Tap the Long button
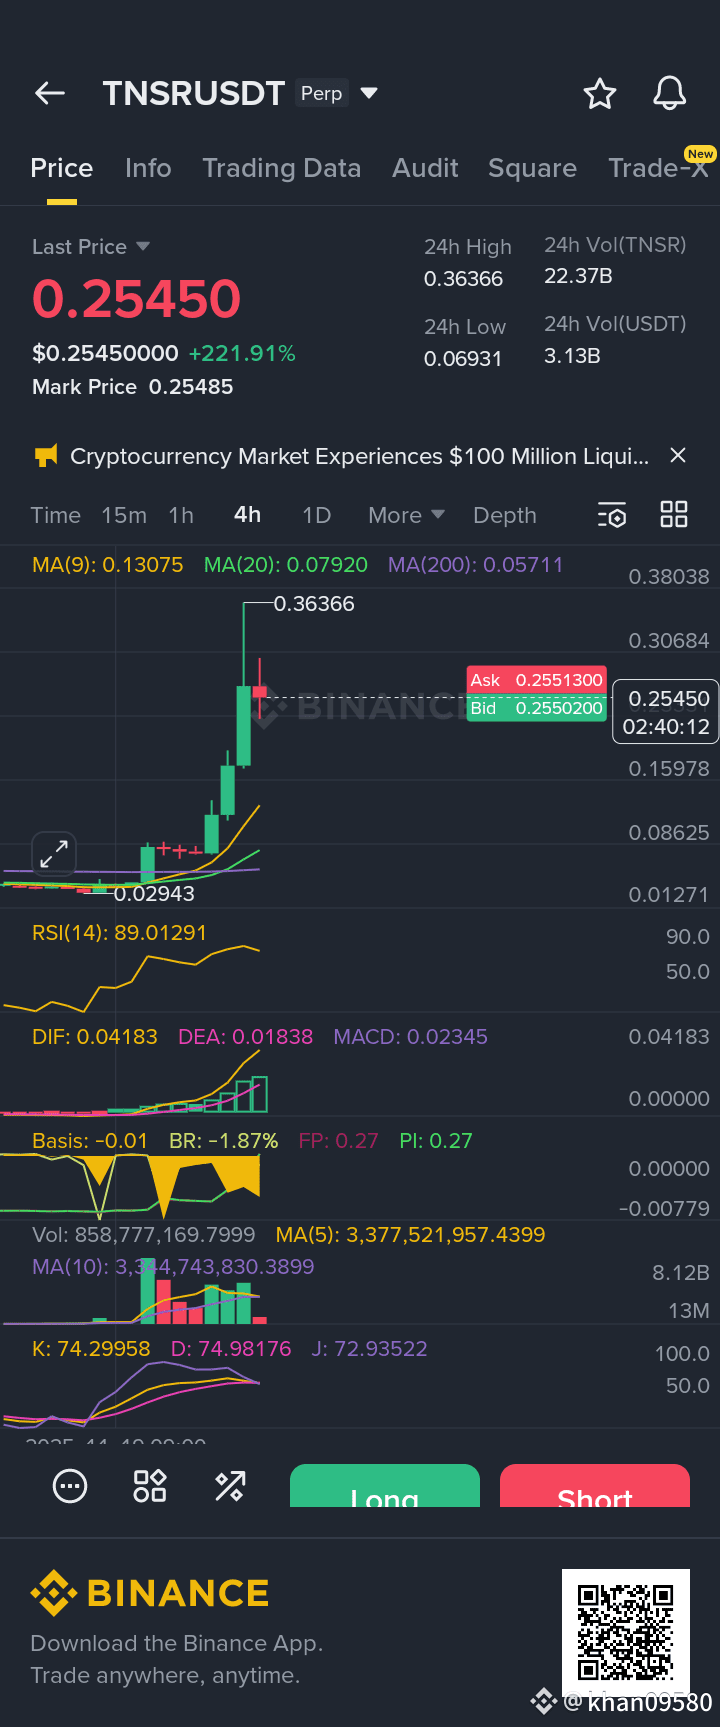 pos(385,1486)
